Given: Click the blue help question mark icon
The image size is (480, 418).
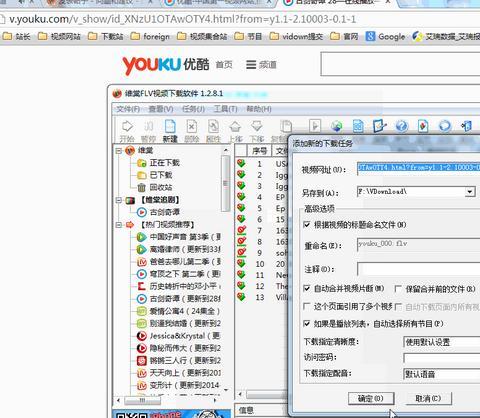Looking at the screenshot, I should [x=402, y=126].
